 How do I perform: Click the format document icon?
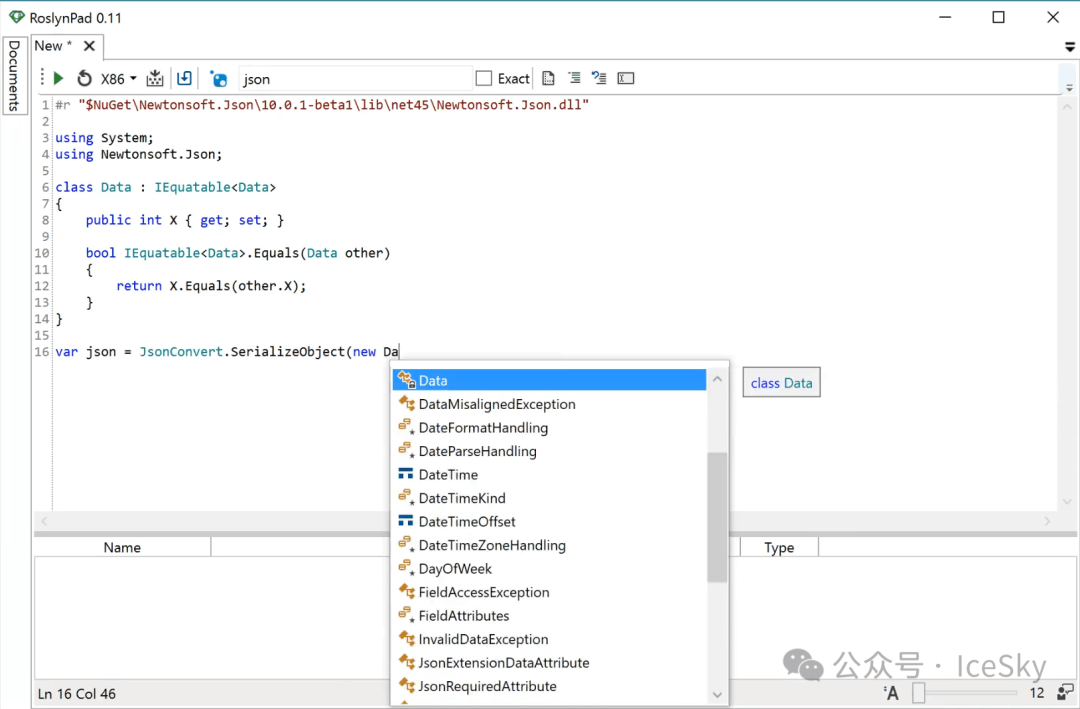(548, 79)
